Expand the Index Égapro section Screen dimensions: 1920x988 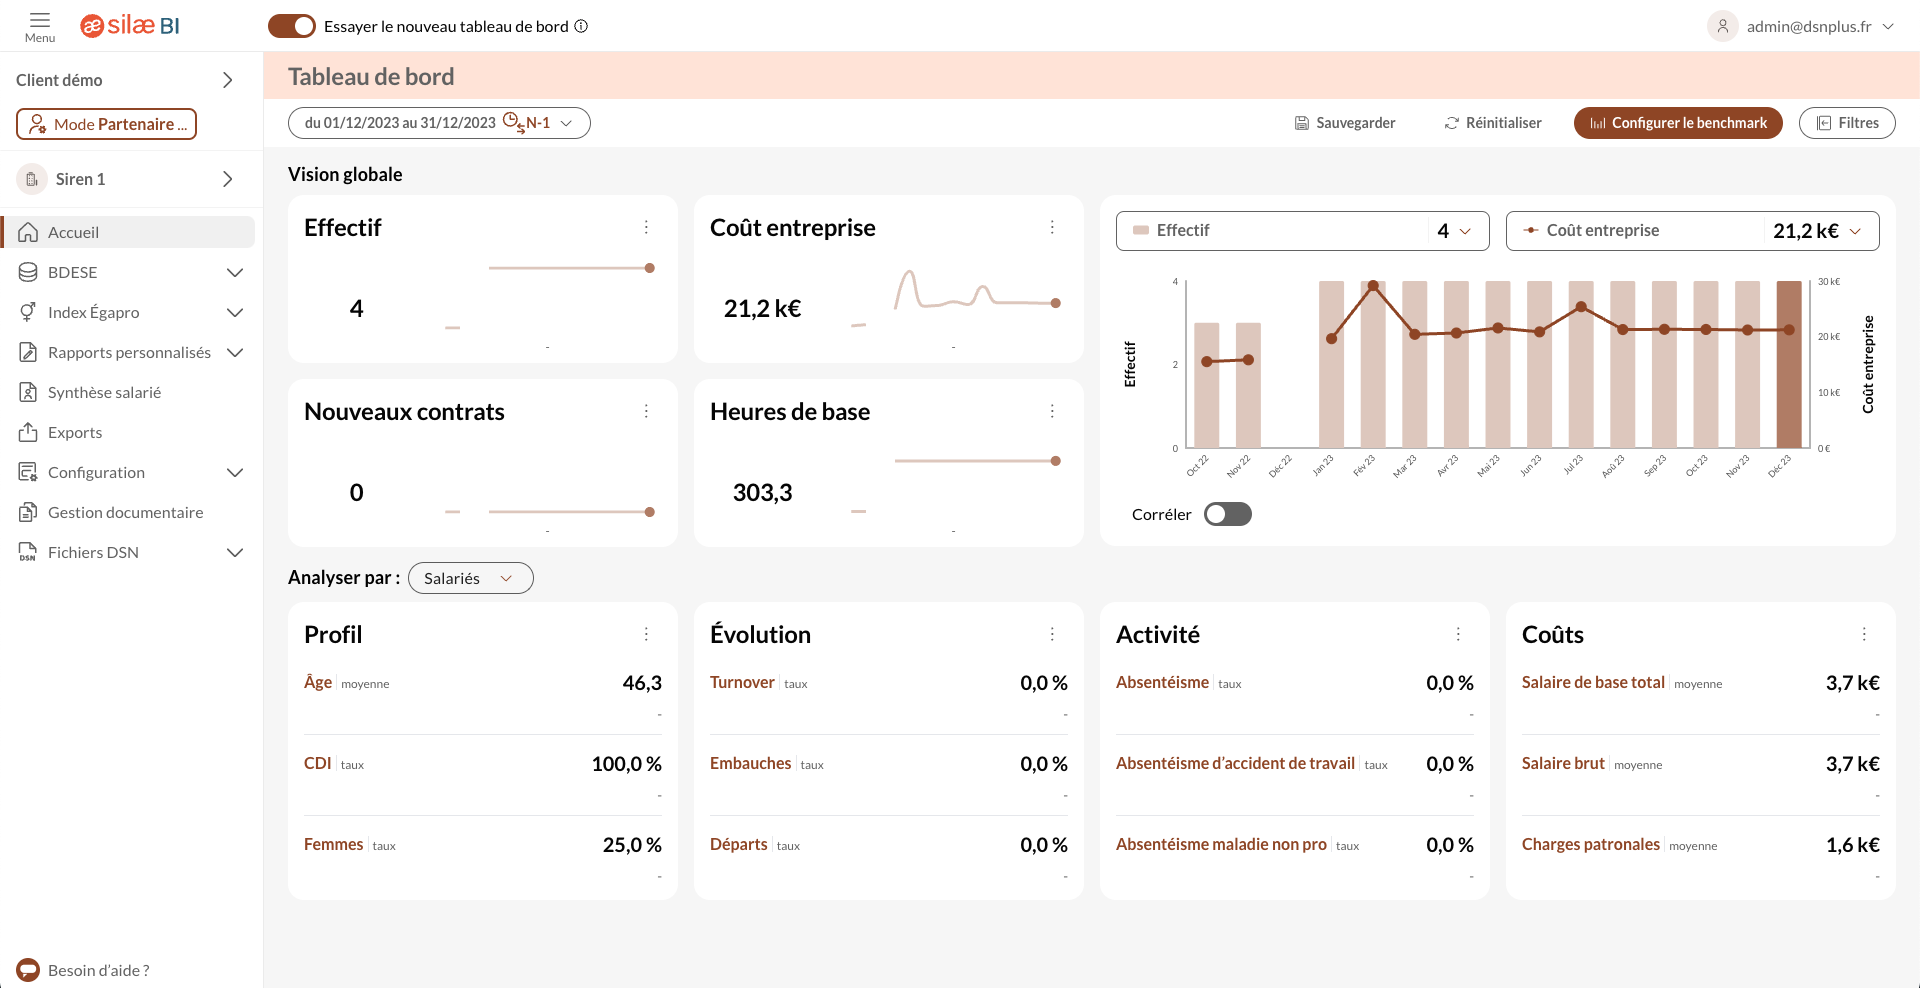(235, 312)
